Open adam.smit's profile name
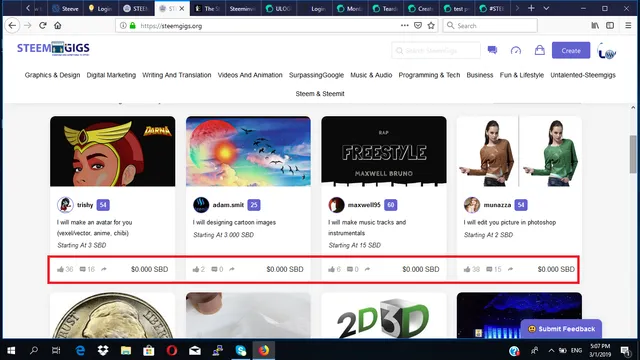 [228, 205]
